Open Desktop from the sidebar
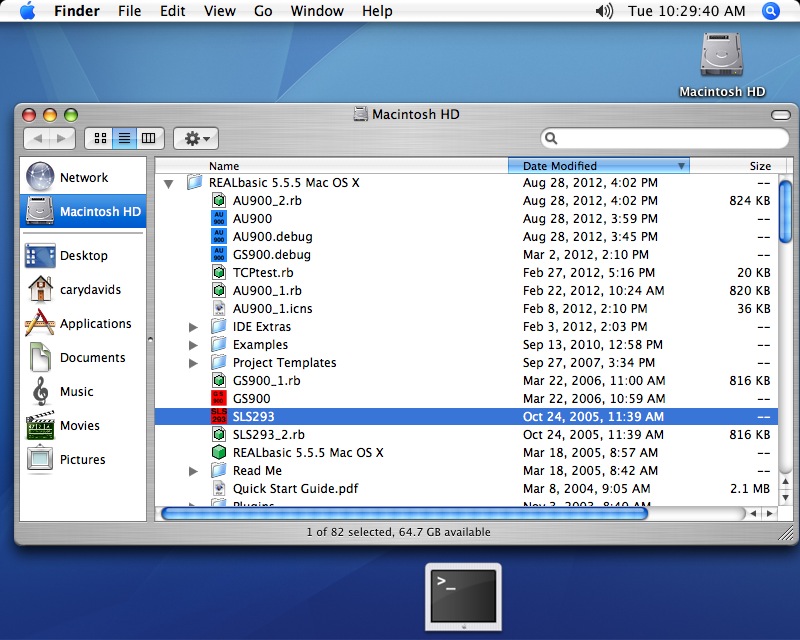 tap(83, 255)
